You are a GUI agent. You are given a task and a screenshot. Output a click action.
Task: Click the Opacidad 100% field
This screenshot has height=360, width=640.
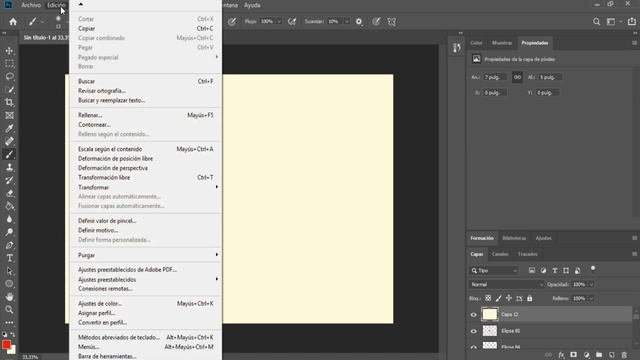click(x=579, y=284)
